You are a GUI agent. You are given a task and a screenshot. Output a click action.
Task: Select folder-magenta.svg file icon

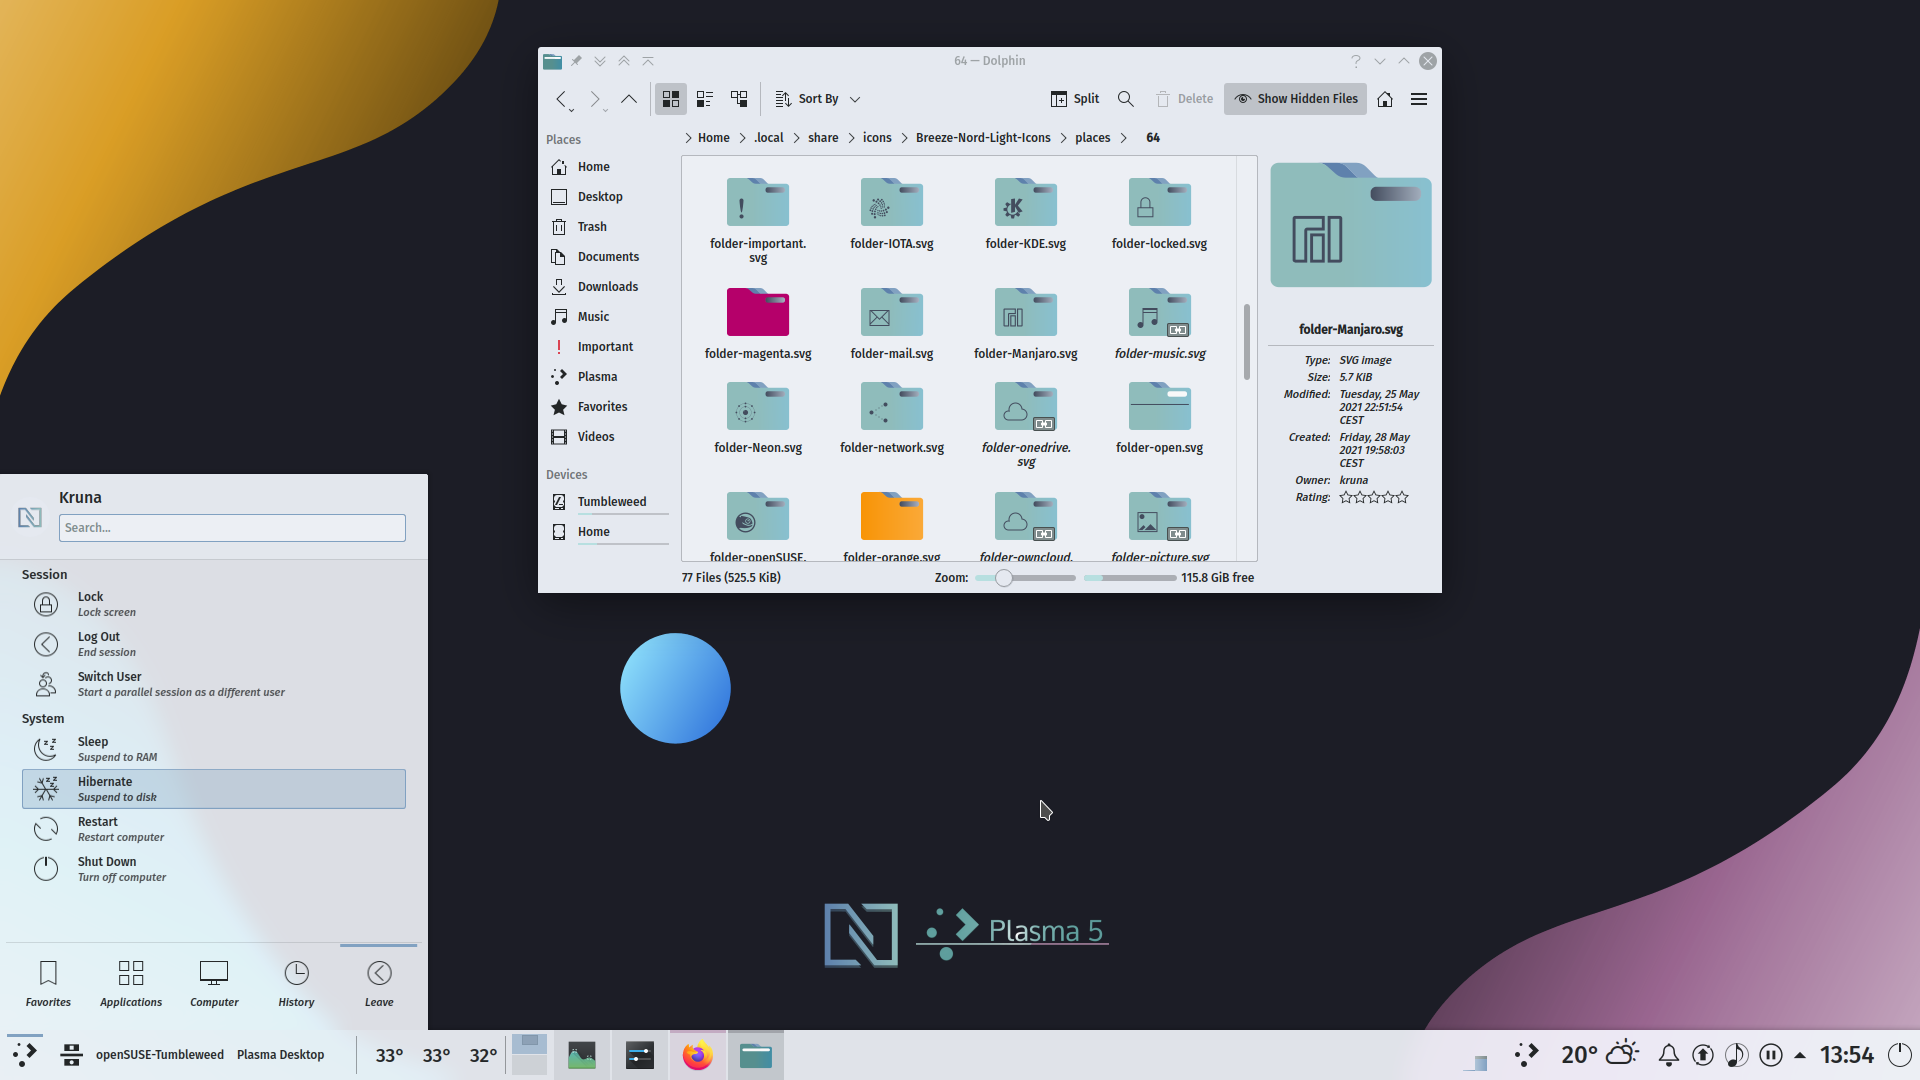coord(758,311)
